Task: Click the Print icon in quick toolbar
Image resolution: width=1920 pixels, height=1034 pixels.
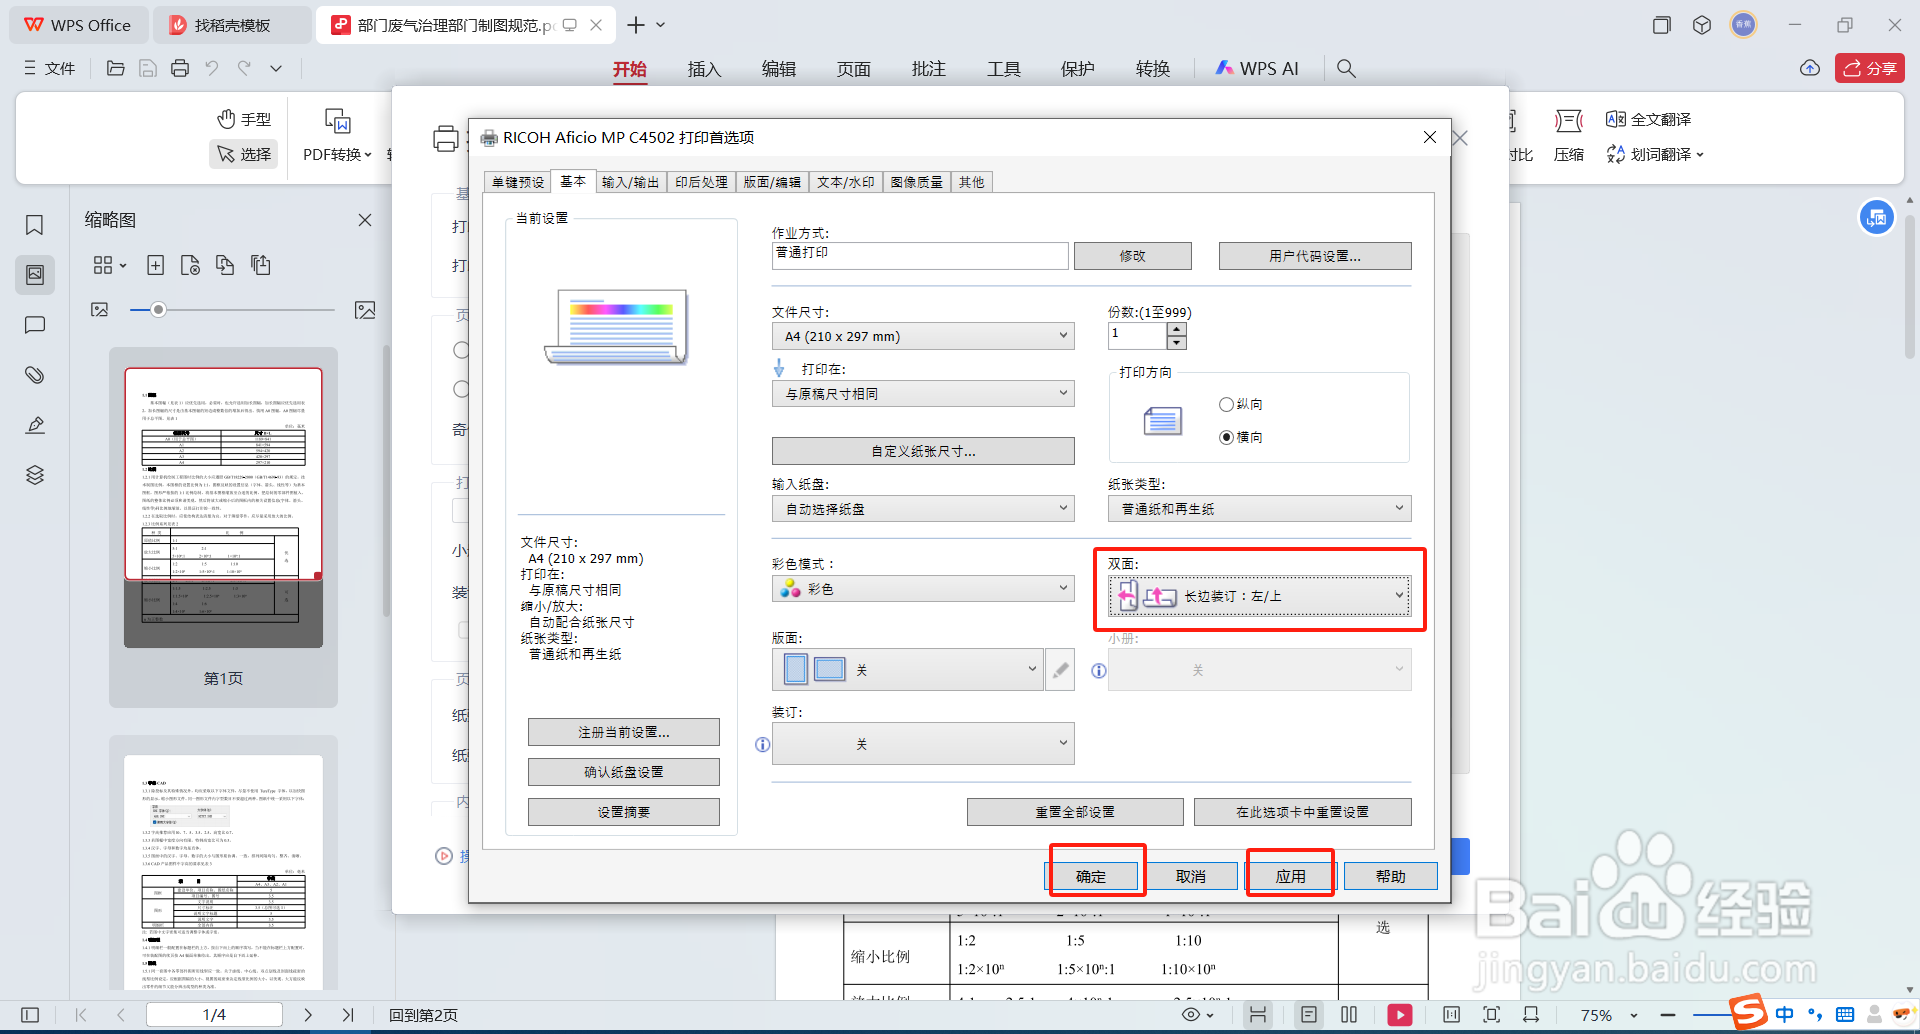Action: click(180, 68)
